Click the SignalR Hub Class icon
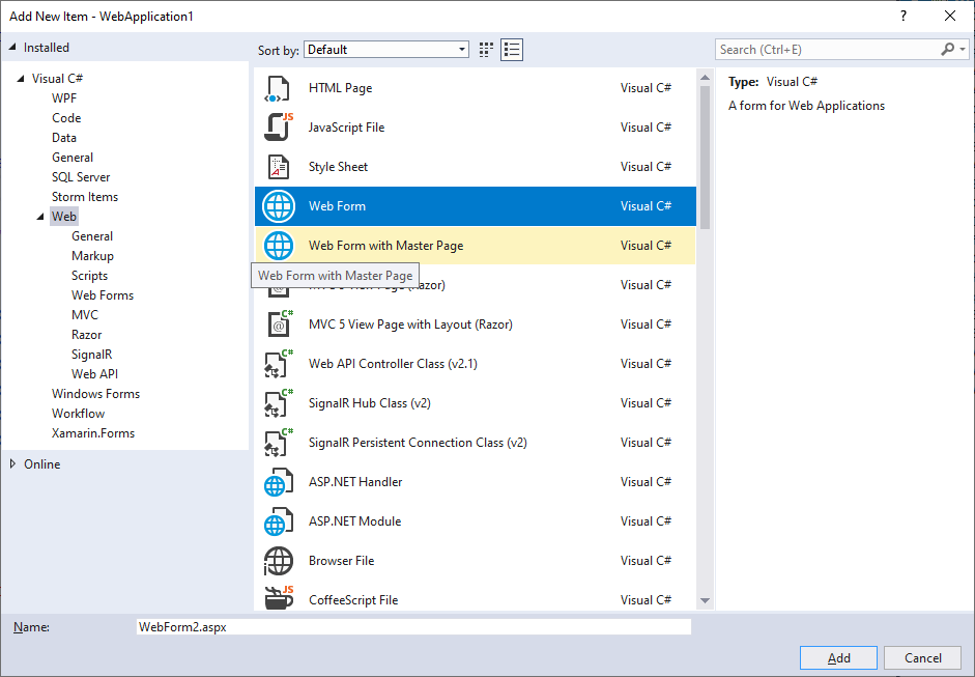This screenshot has height=677, width=975. (277, 402)
